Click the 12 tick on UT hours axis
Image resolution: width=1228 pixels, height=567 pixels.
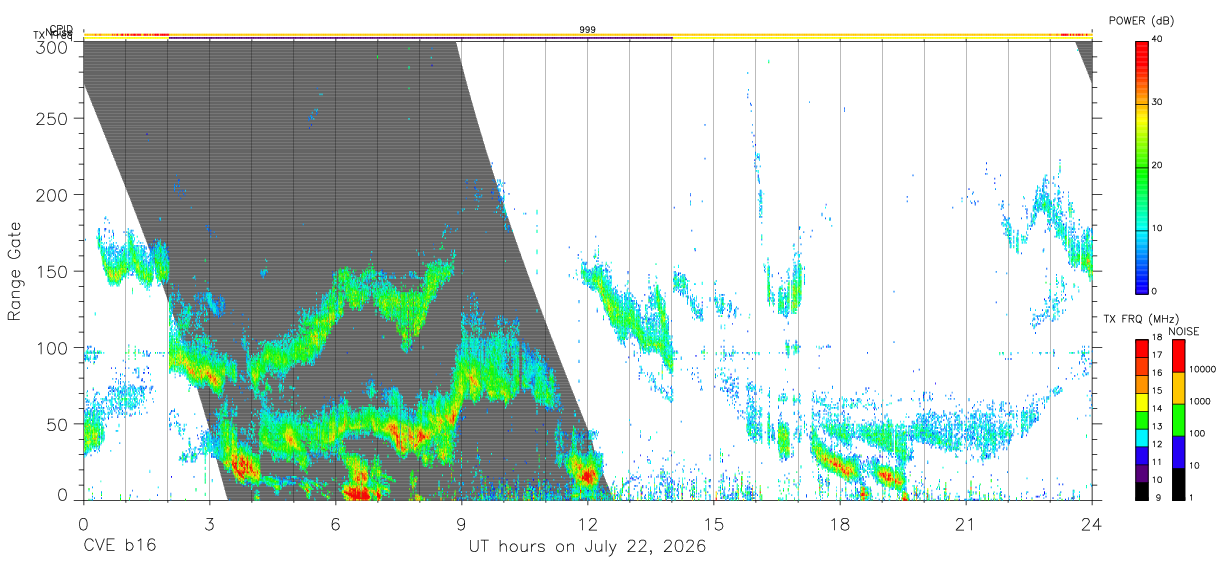tap(588, 523)
